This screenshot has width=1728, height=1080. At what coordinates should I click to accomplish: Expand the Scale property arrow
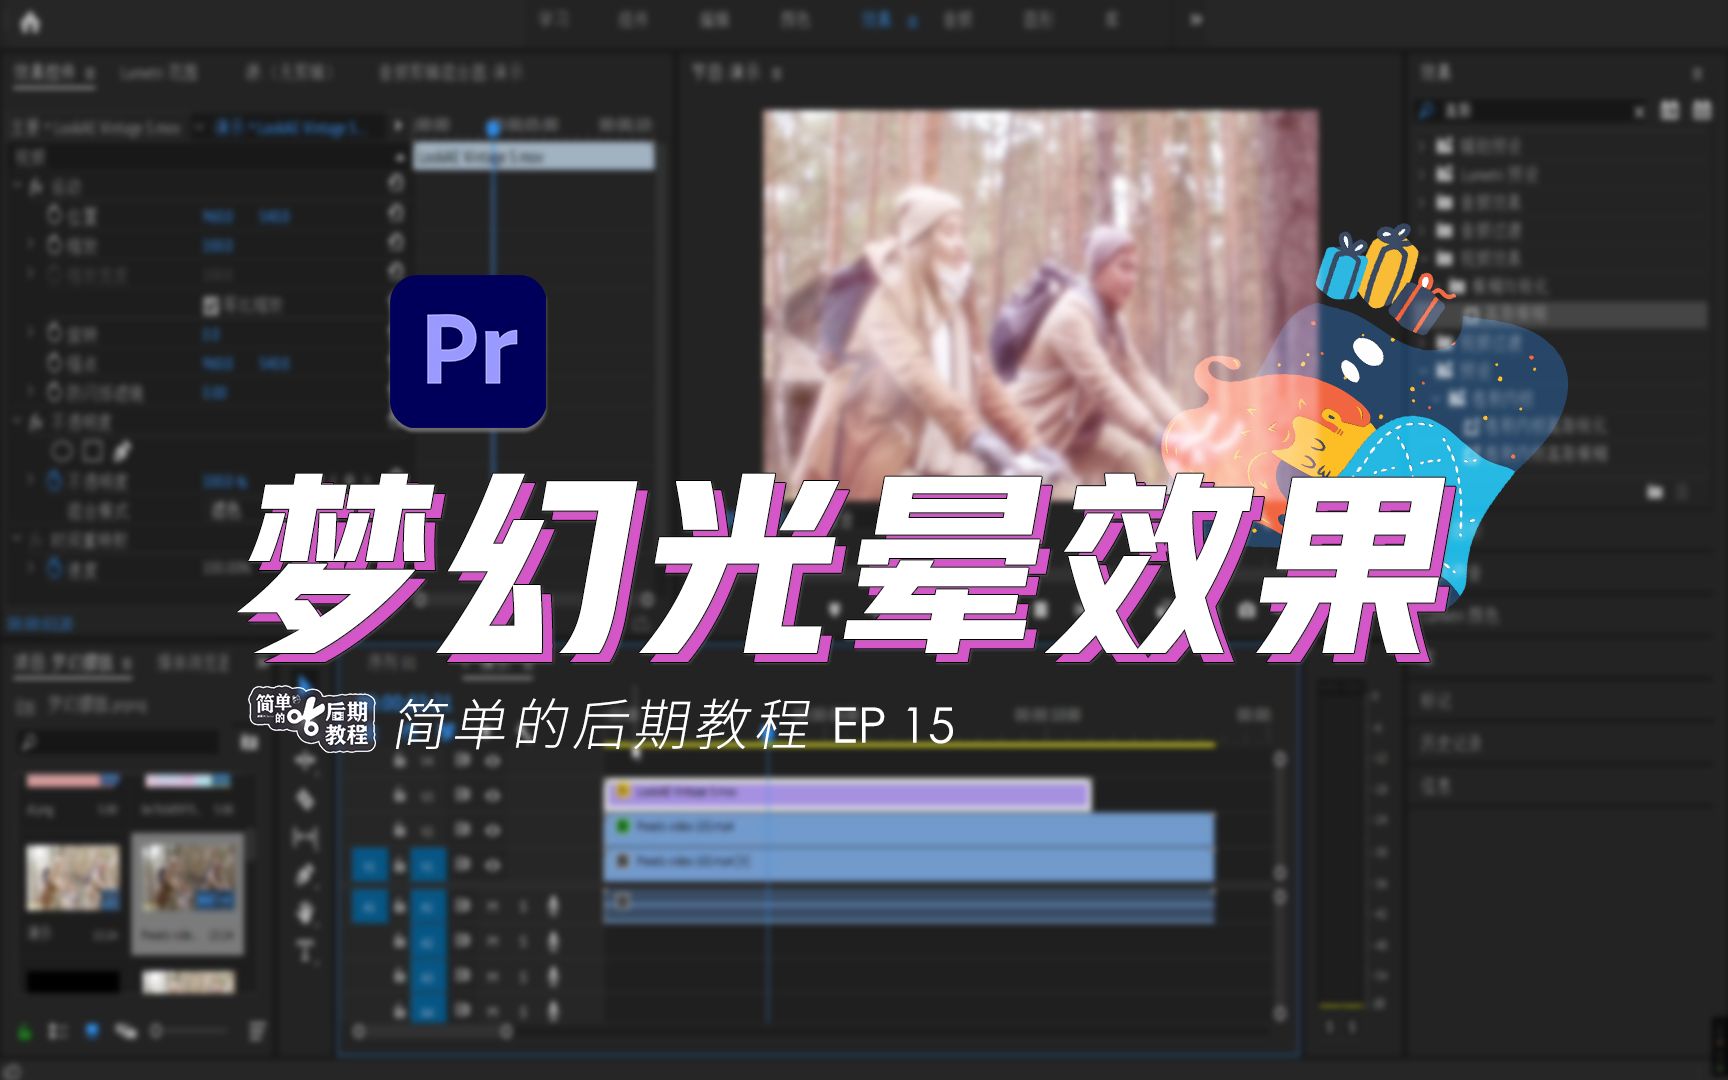coord(31,244)
